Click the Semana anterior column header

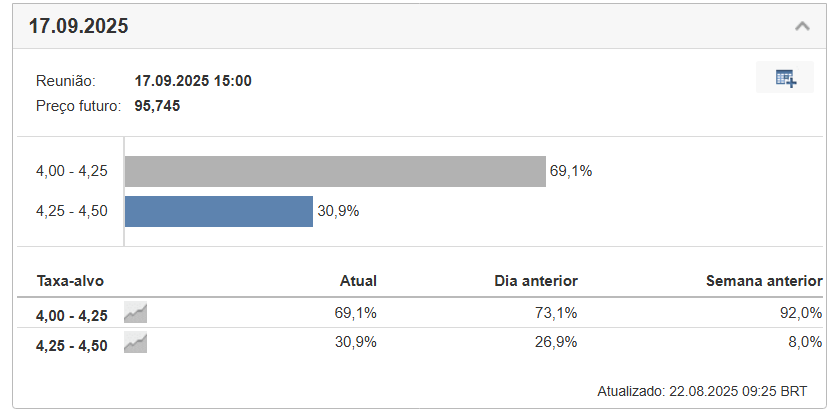pos(764,281)
